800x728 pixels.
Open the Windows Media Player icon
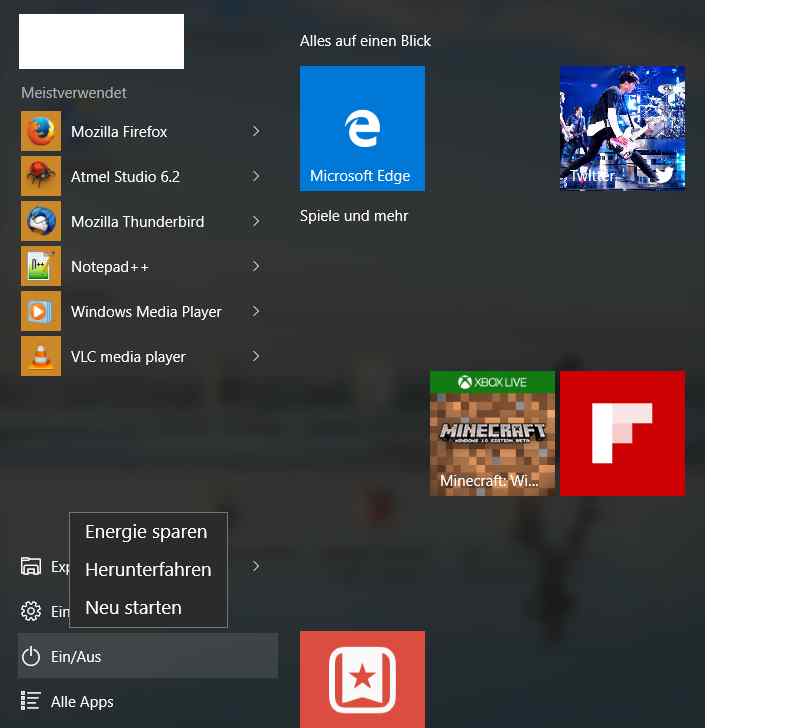tap(41, 311)
